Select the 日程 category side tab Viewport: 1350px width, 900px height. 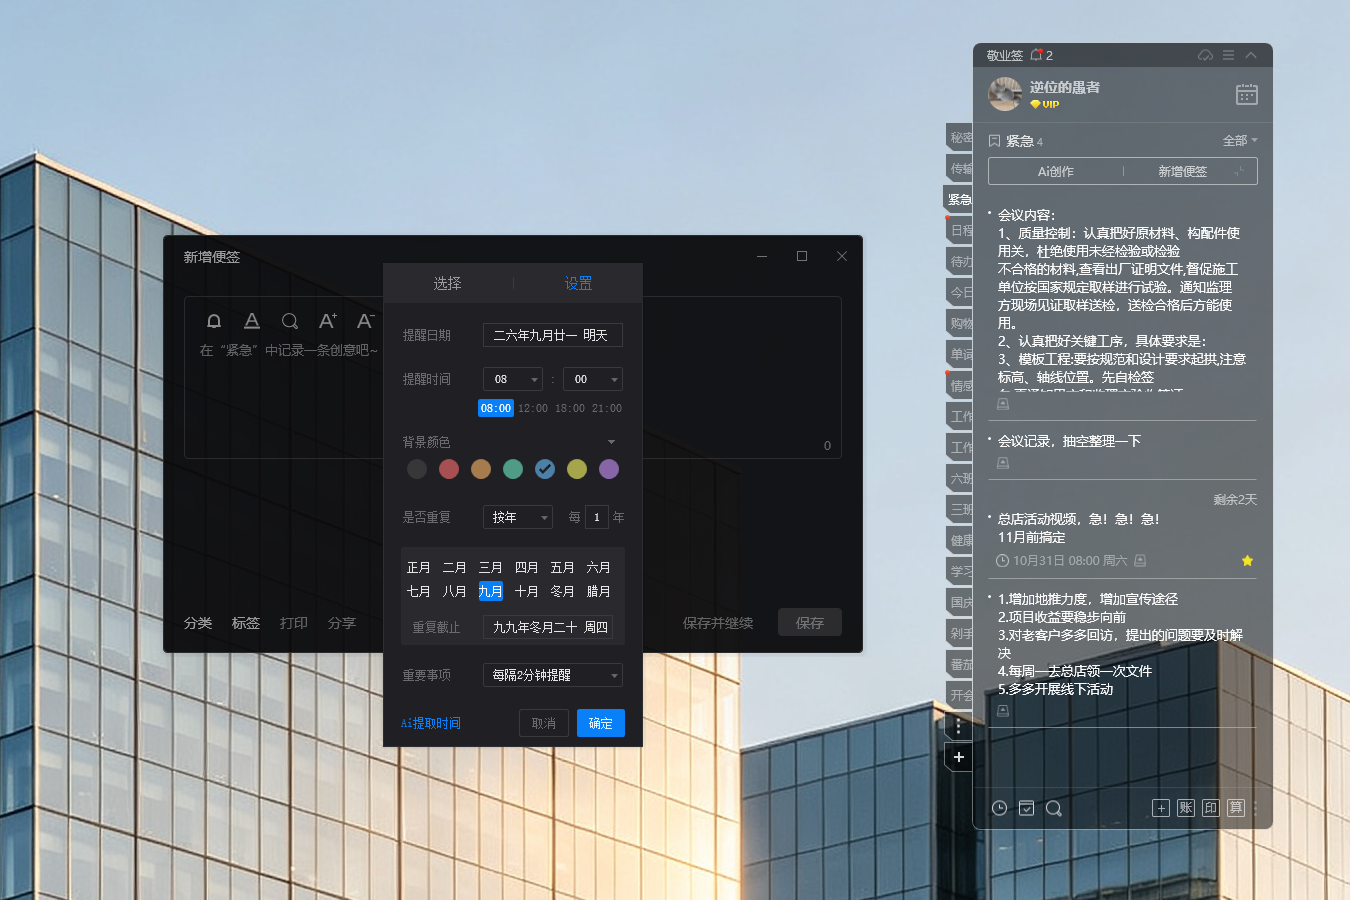[960, 230]
